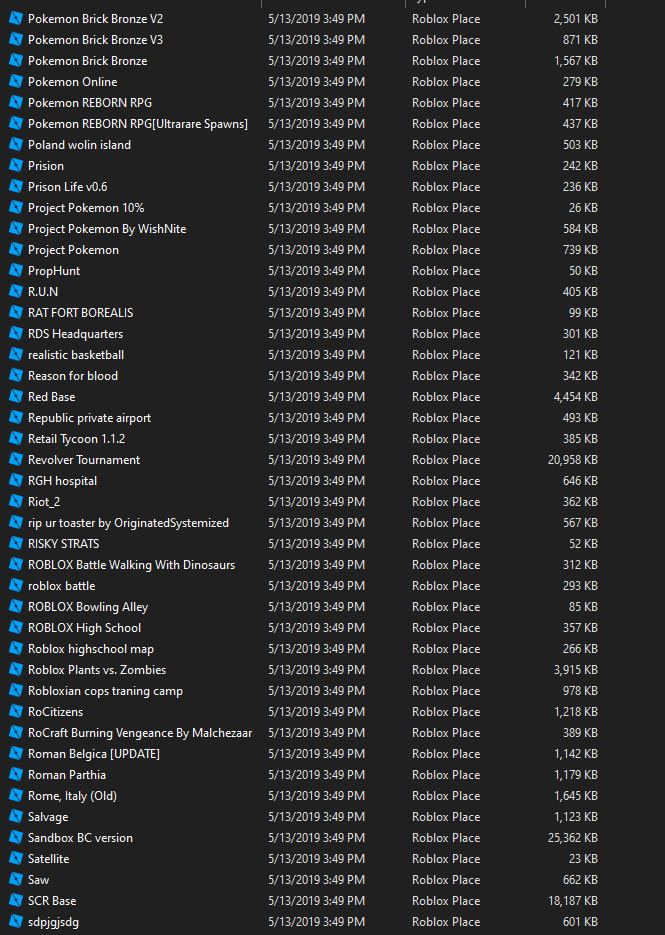Image resolution: width=665 pixels, height=935 pixels.
Task: Select the Rome, Italy (Old) file
Action: click(x=72, y=795)
